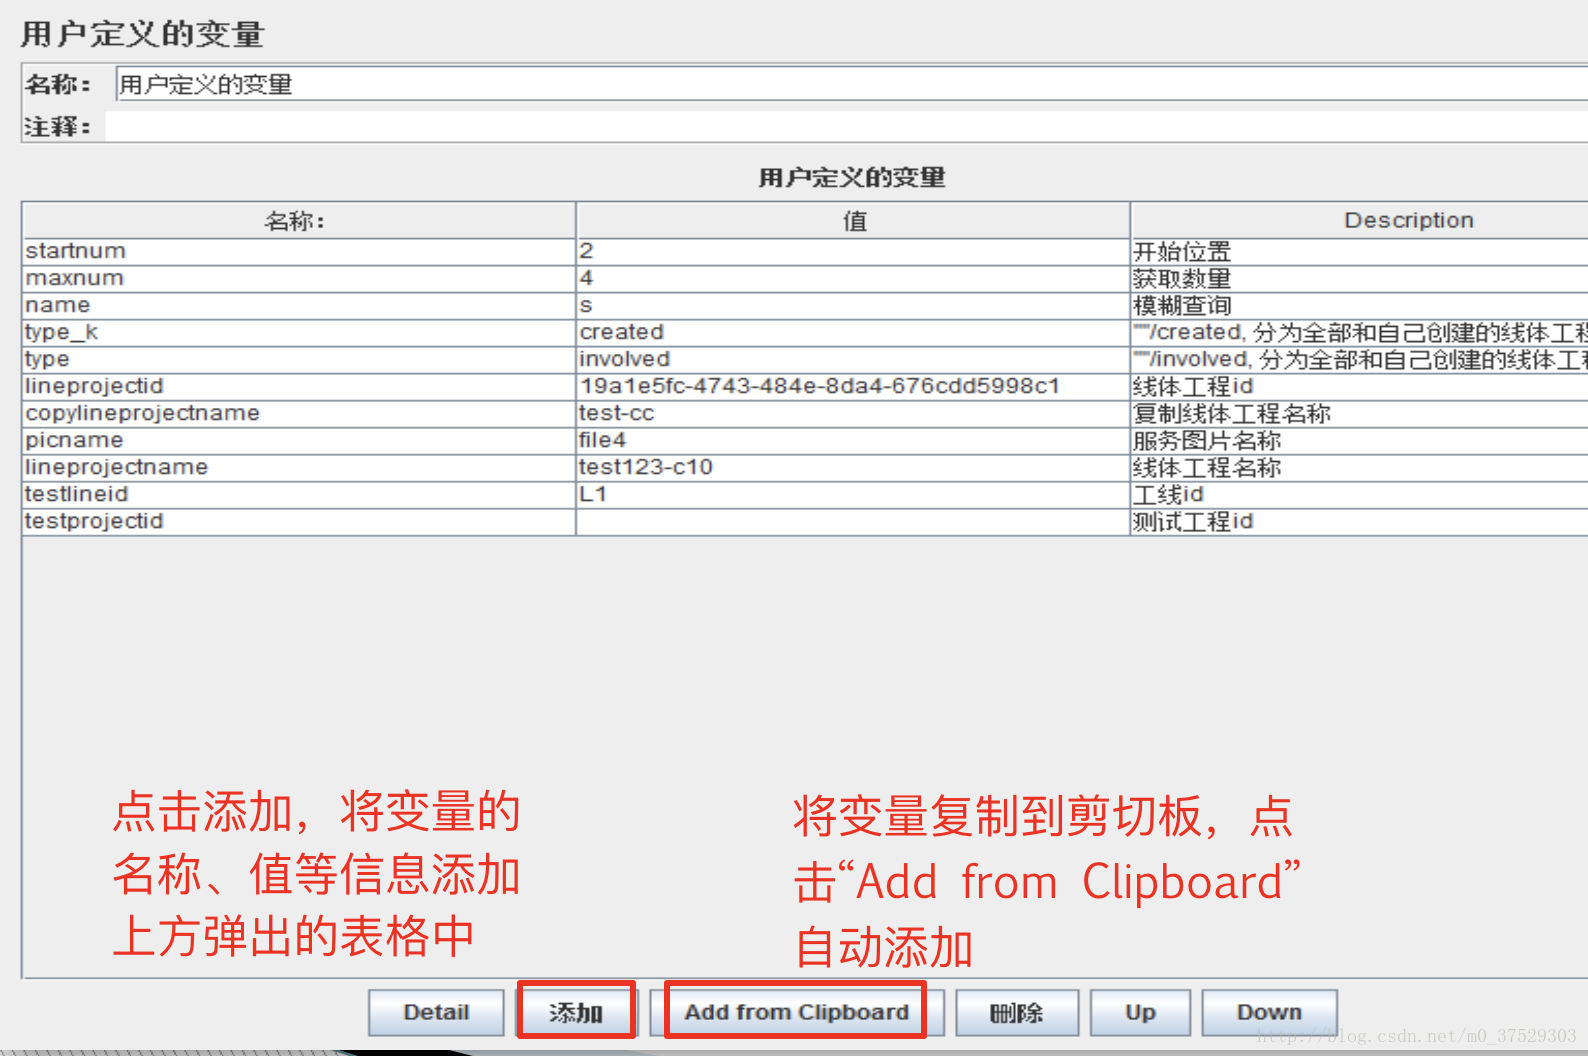Click description 开始位置
This screenshot has height=1056, width=1588.
[1359, 251]
